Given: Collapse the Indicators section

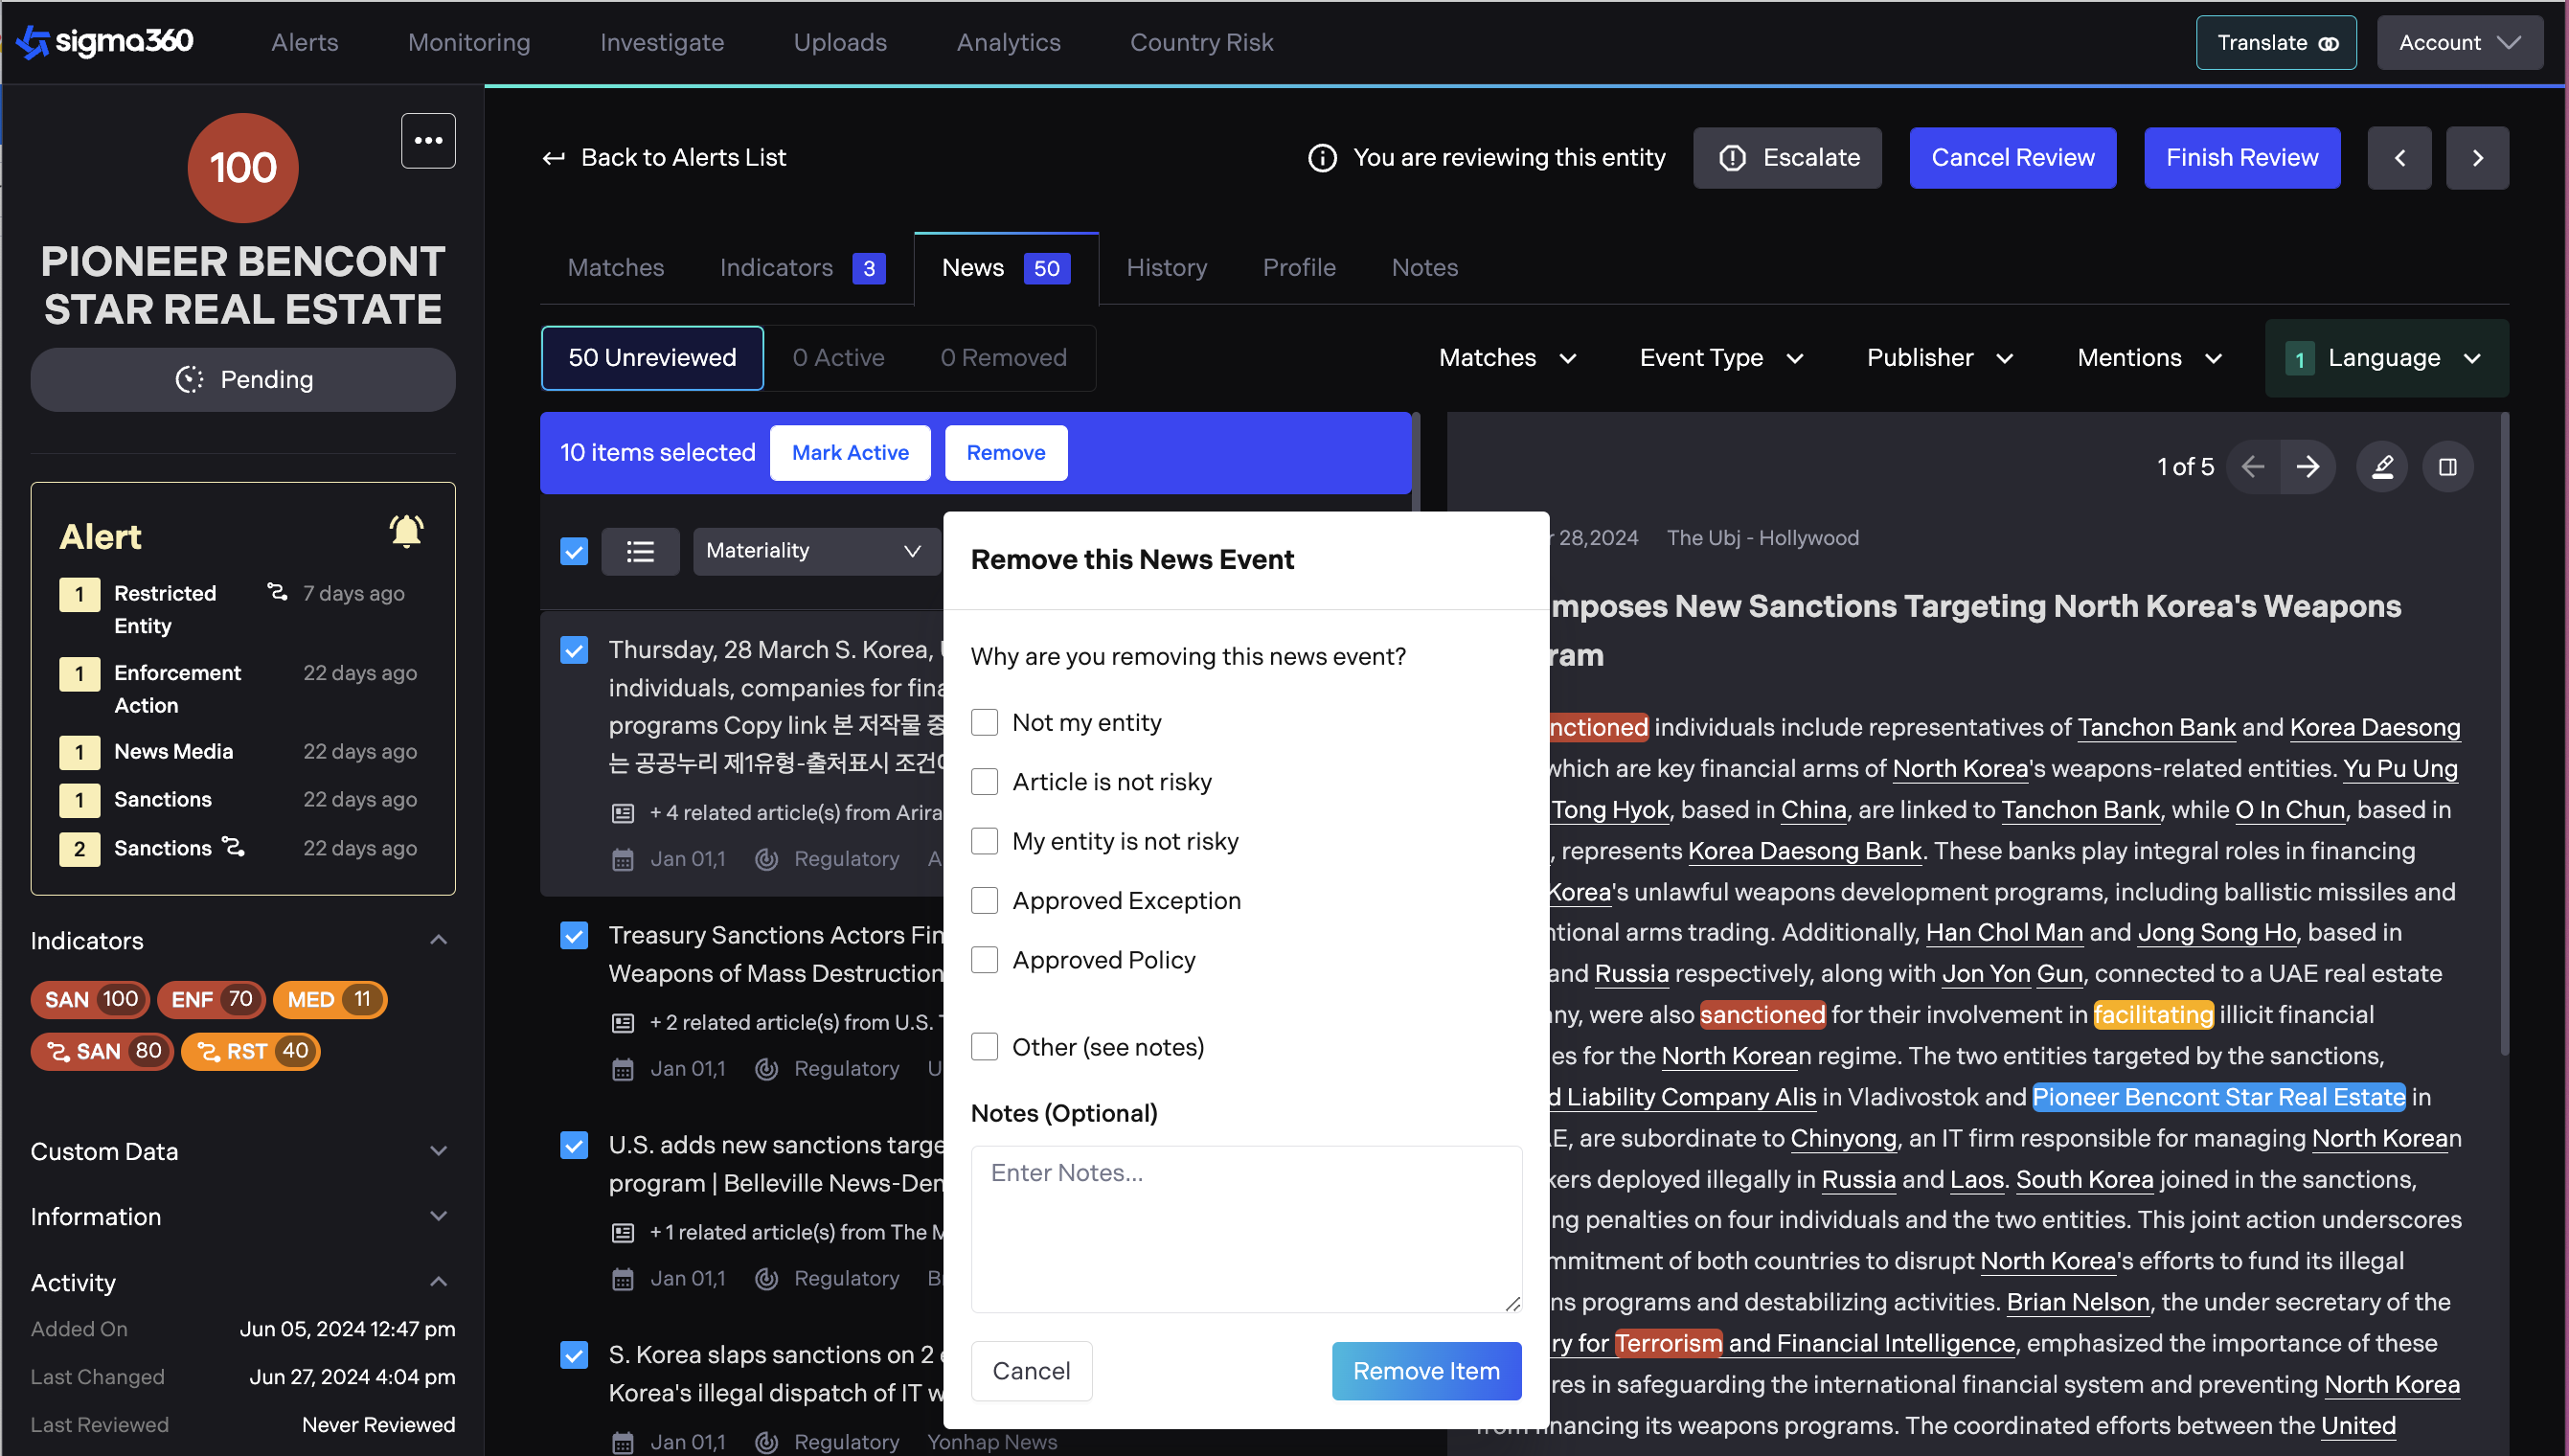Looking at the screenshot, I should (x=438, y=940).
